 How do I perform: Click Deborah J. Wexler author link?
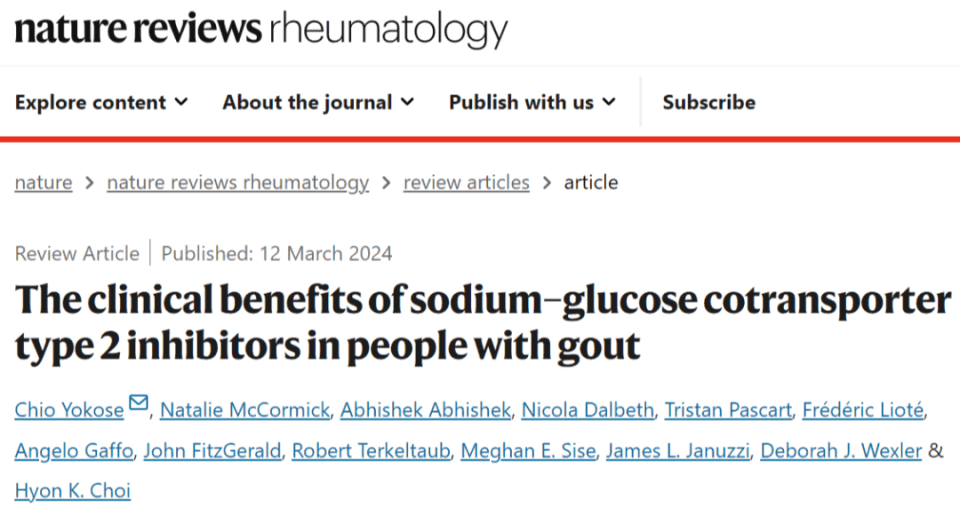pyautogui.click(x=841, y=451)
